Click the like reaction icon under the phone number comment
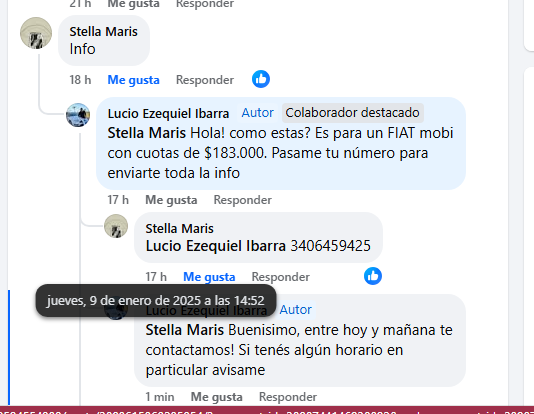The height and width of the screenshot is (414, 534). coord(373,276)
